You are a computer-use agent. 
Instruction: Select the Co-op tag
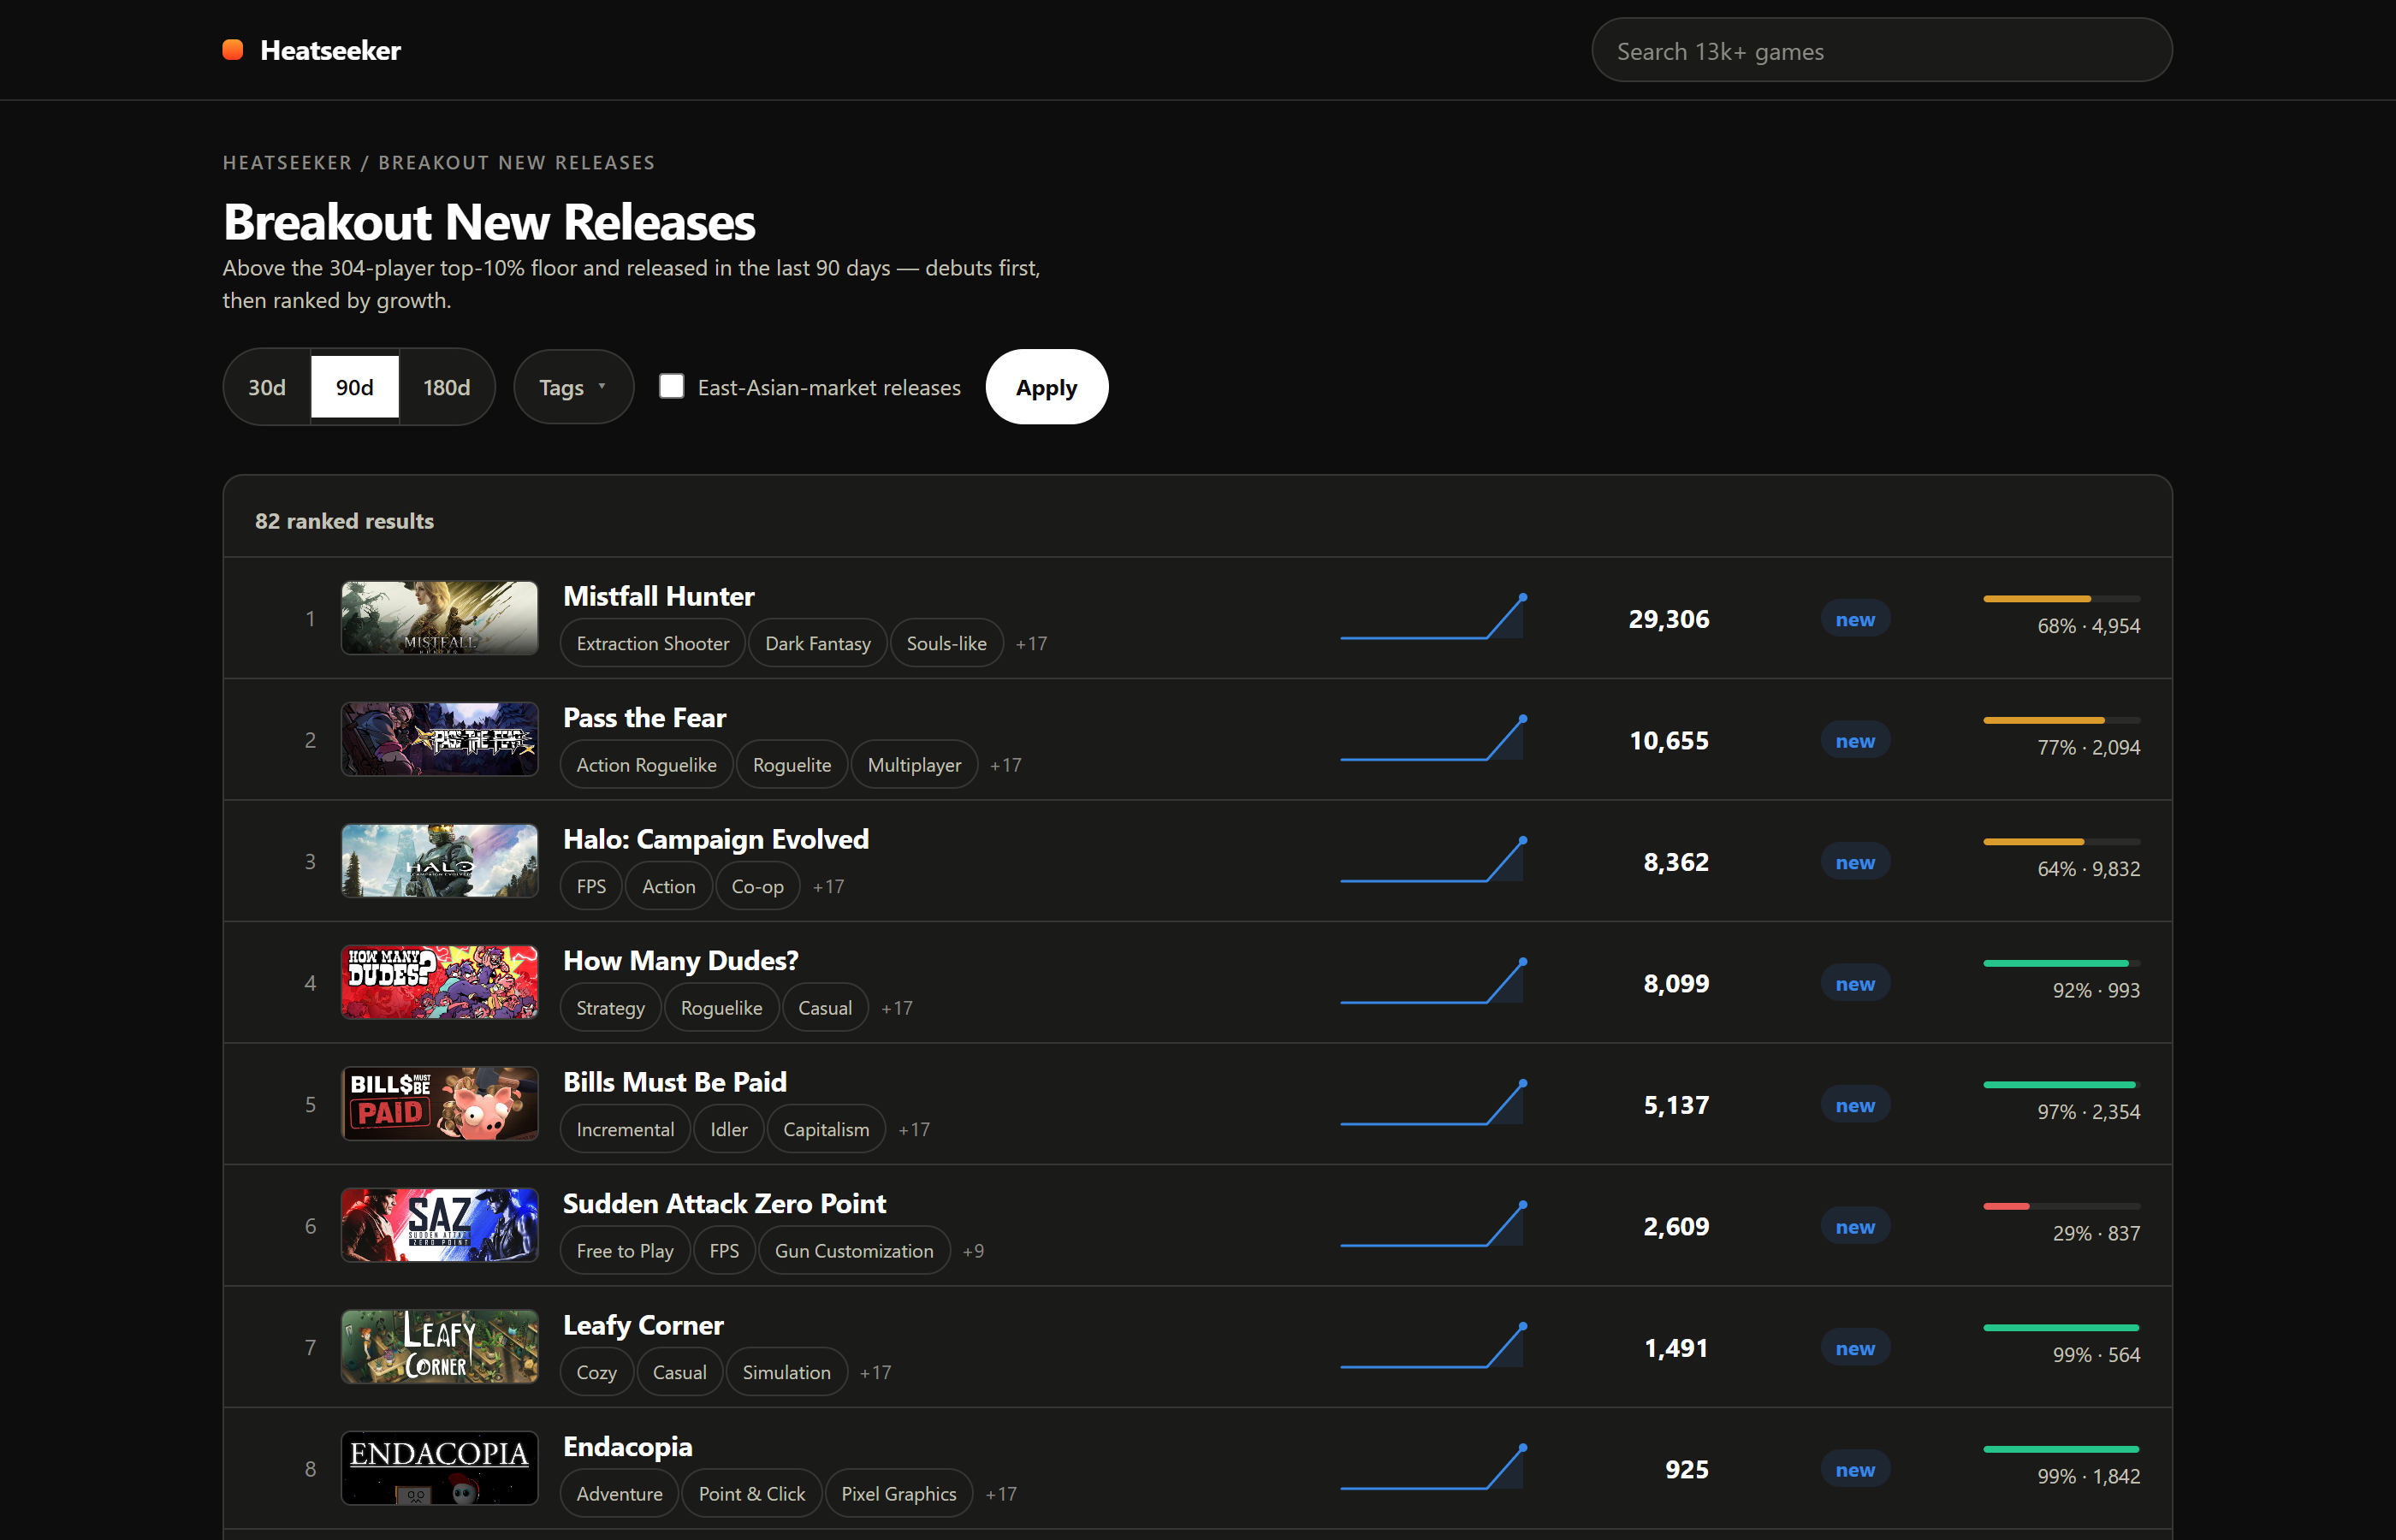(757, 886)
